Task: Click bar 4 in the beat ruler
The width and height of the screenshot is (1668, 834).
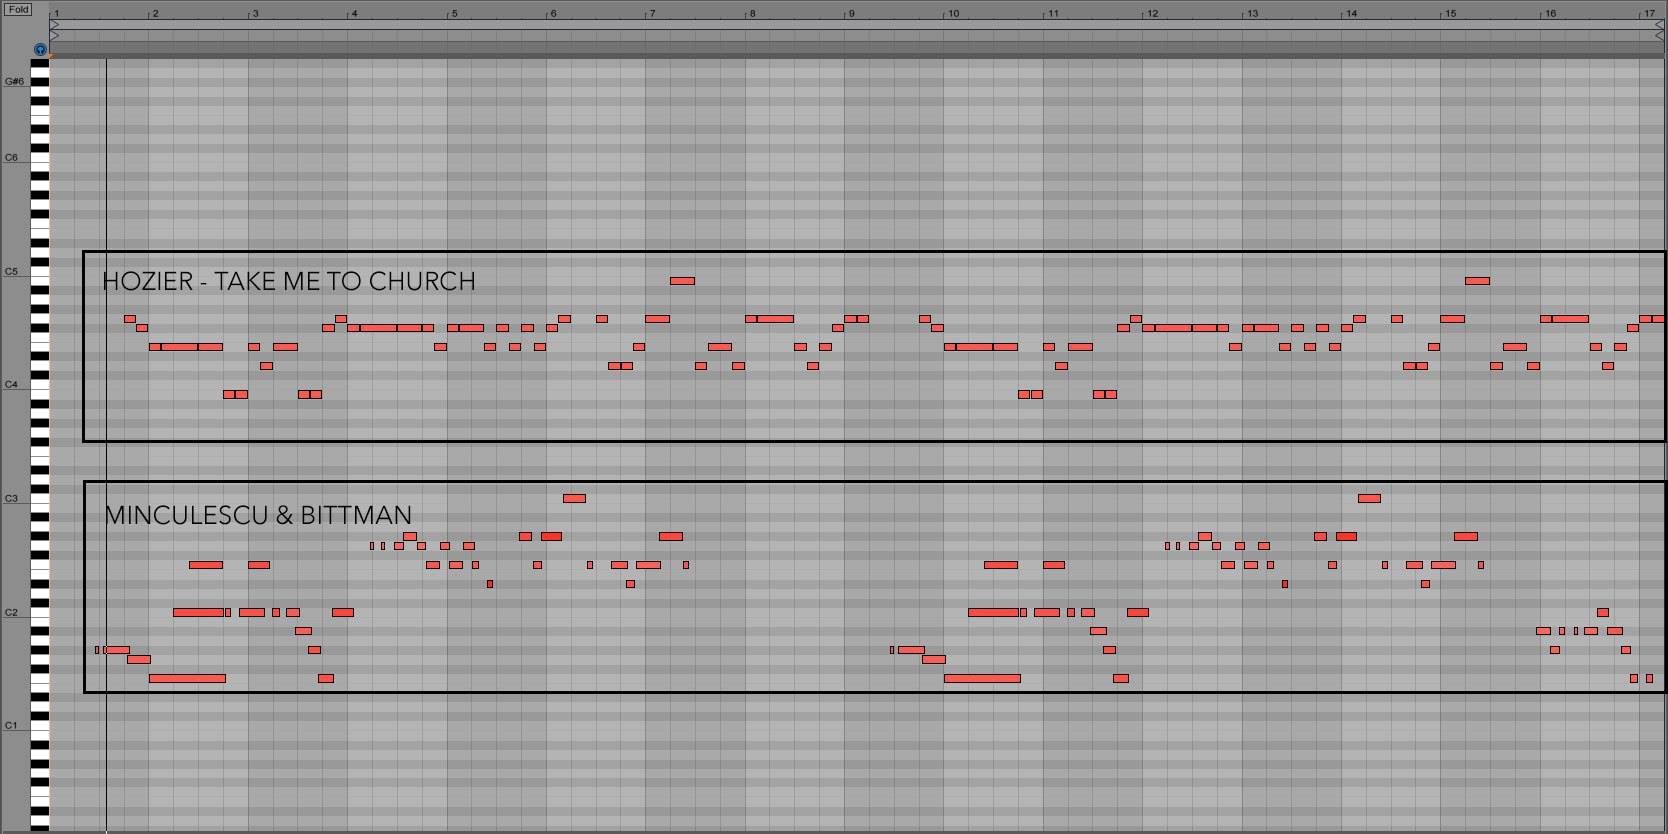Action: point(354,14)
